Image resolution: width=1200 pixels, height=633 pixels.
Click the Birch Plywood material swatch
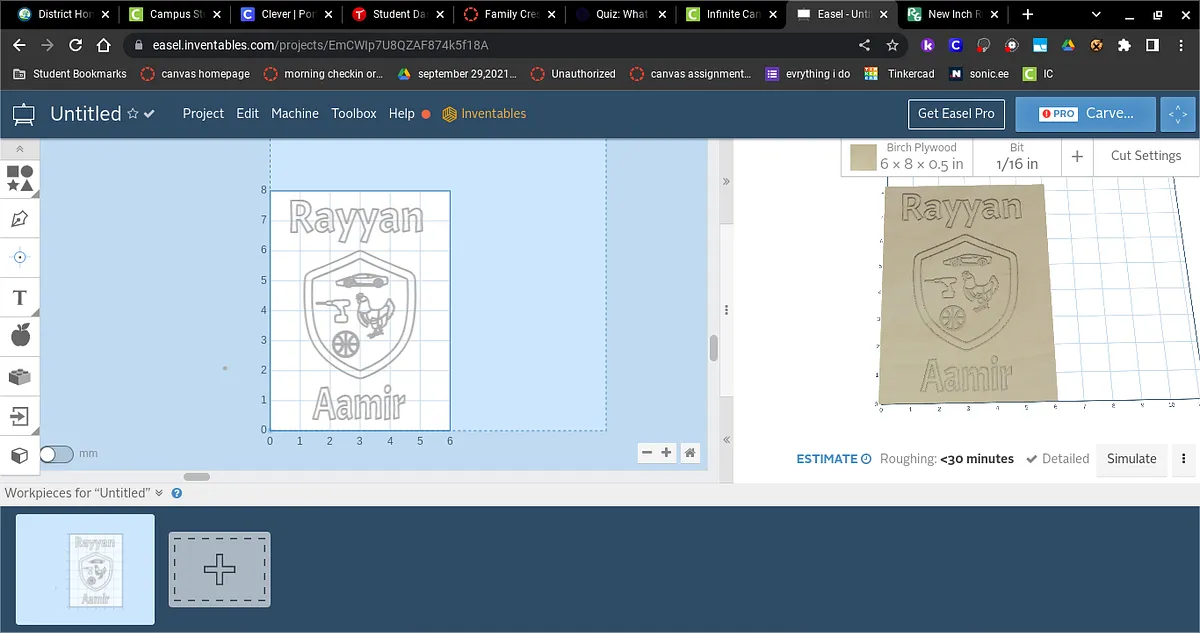coord(863,157)
